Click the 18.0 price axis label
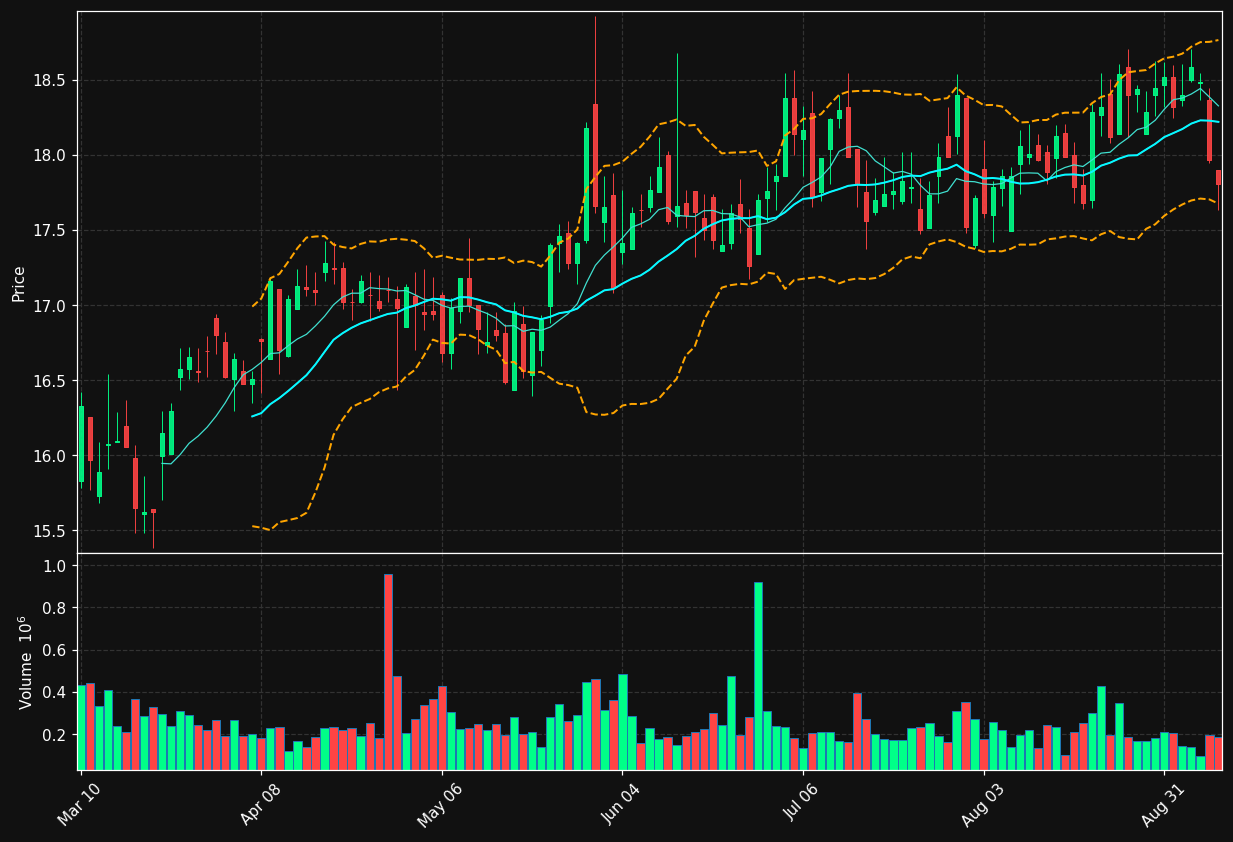Viewport: 1233px width, 842px height. (50, 156)
